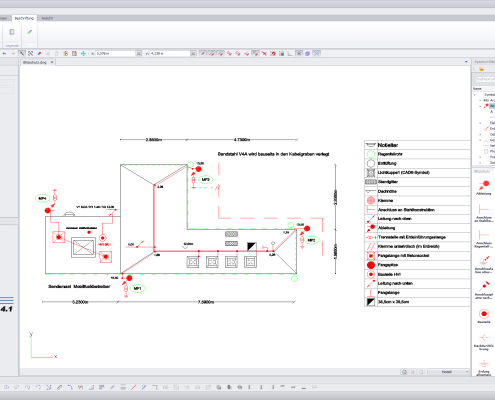Toggle the lock button after y field
Image resolution: width=495 pixels, height=400 pixels.
click(x=193, y=53)
